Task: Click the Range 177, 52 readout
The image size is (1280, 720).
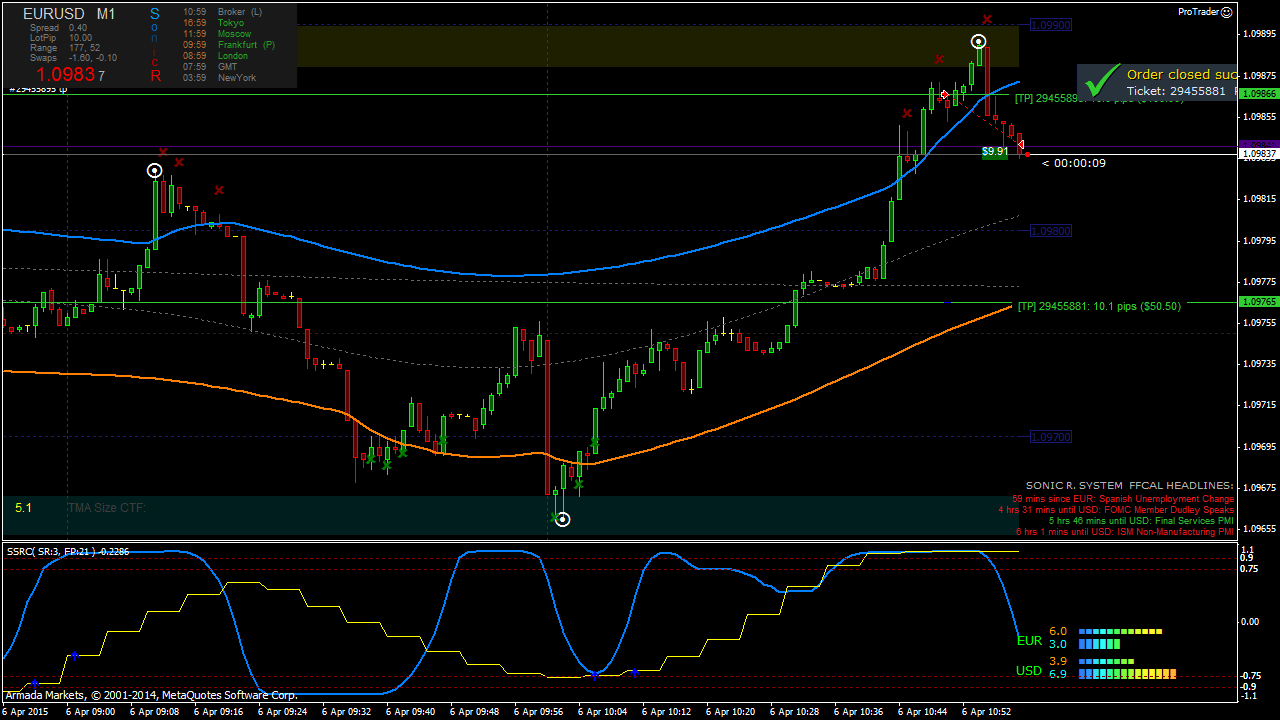Action: coord(65,48)
